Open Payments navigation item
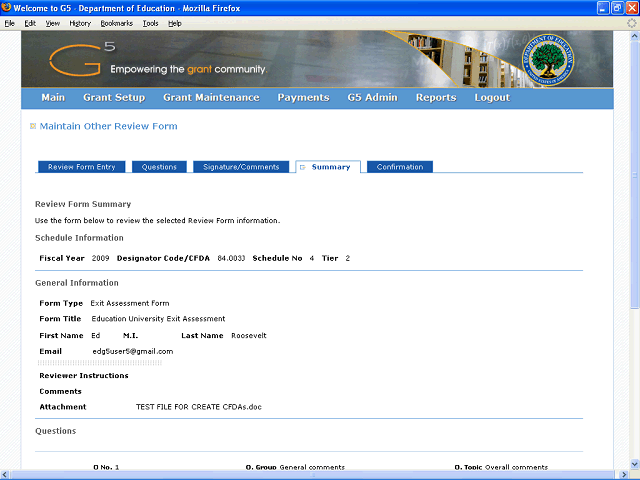 [303, 98]
